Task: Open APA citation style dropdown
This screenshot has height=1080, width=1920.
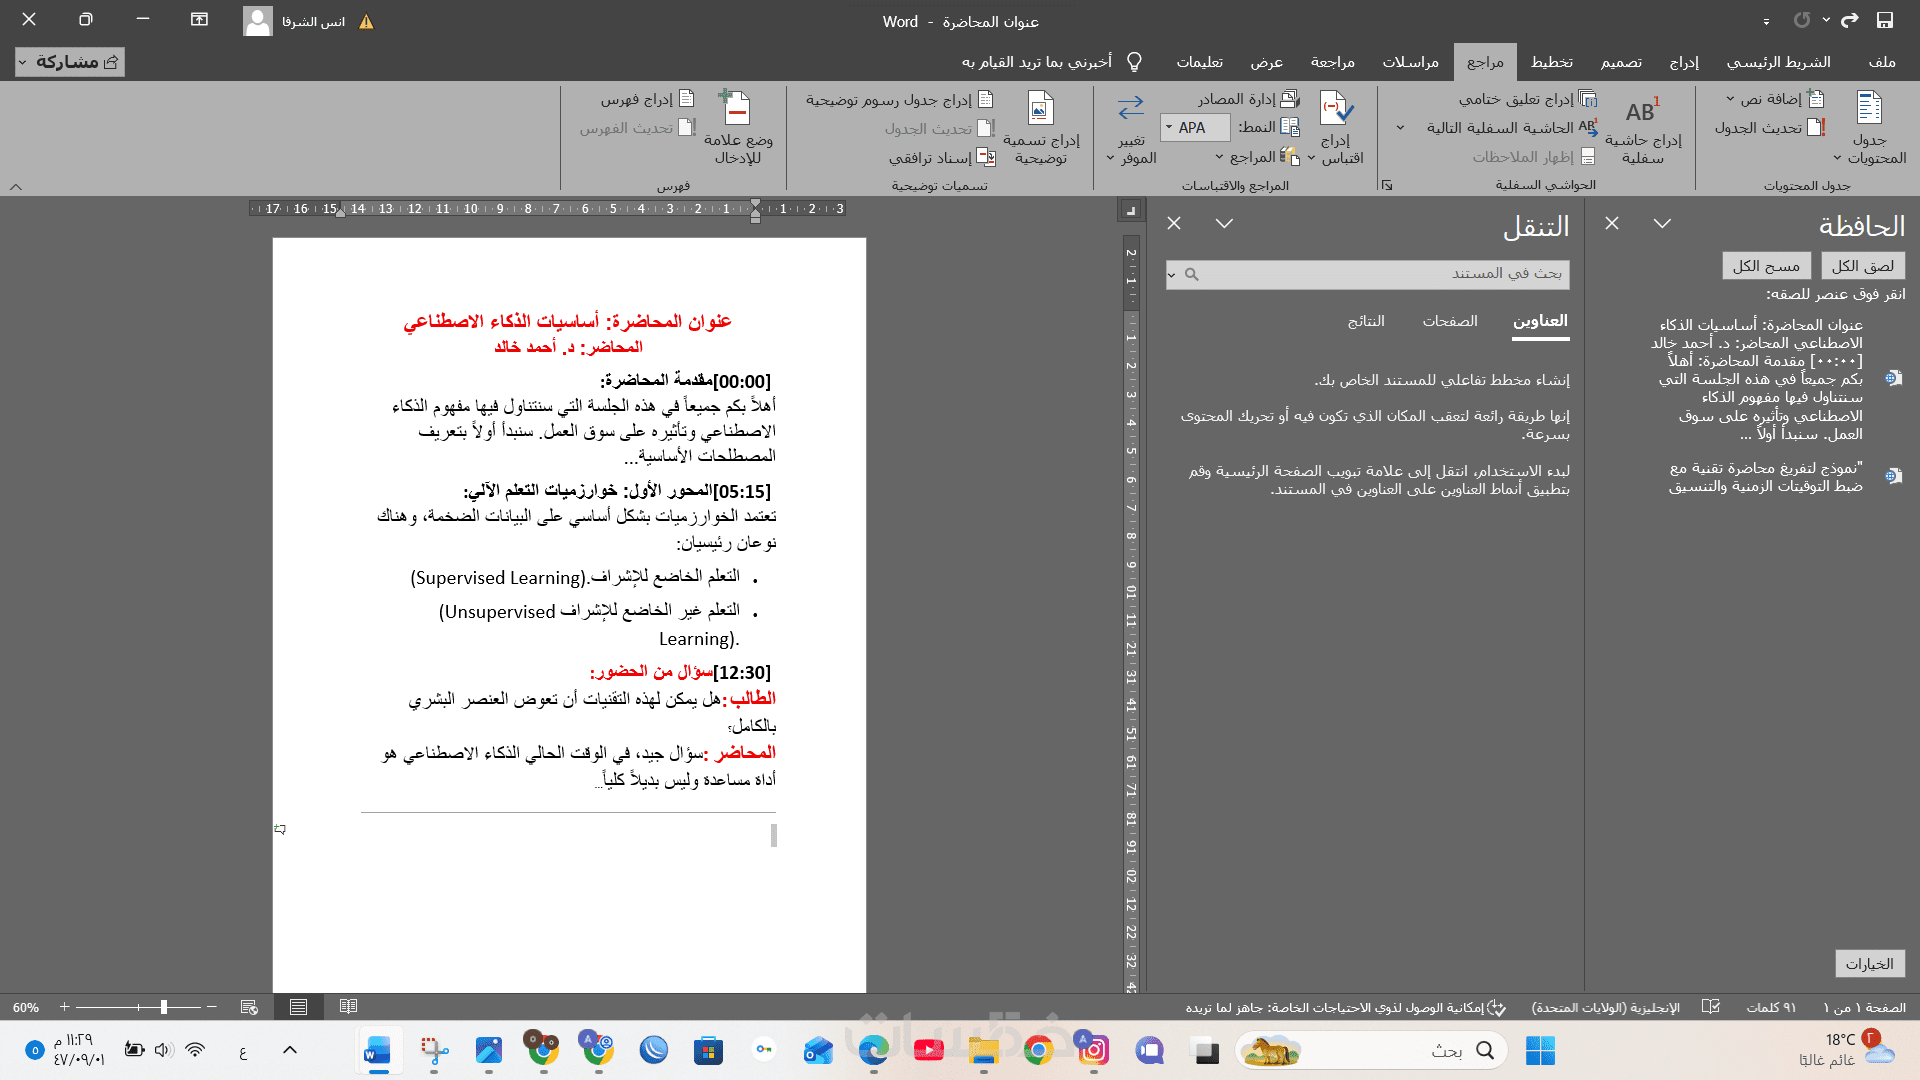Action: pyautogui.click(x=1169, y=128)
